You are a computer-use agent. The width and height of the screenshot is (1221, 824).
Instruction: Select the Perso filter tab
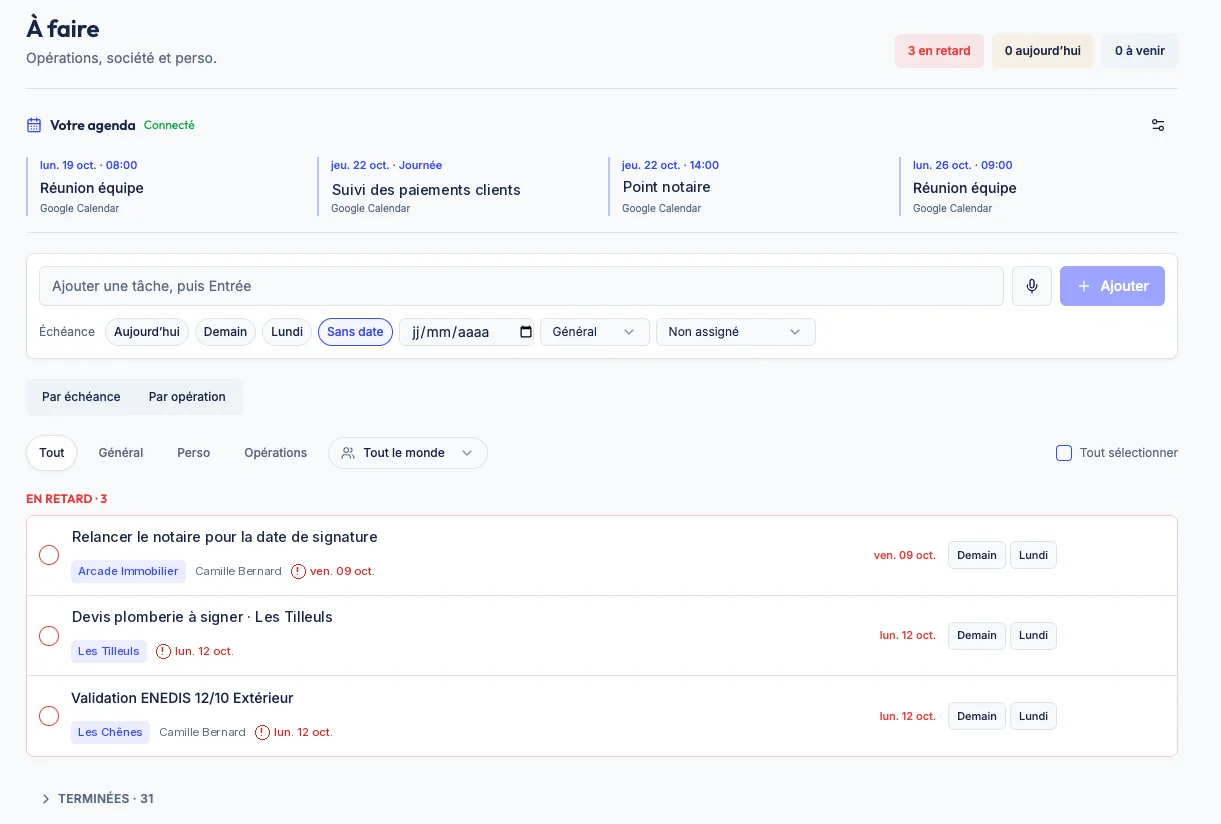[x=194, y=453]
